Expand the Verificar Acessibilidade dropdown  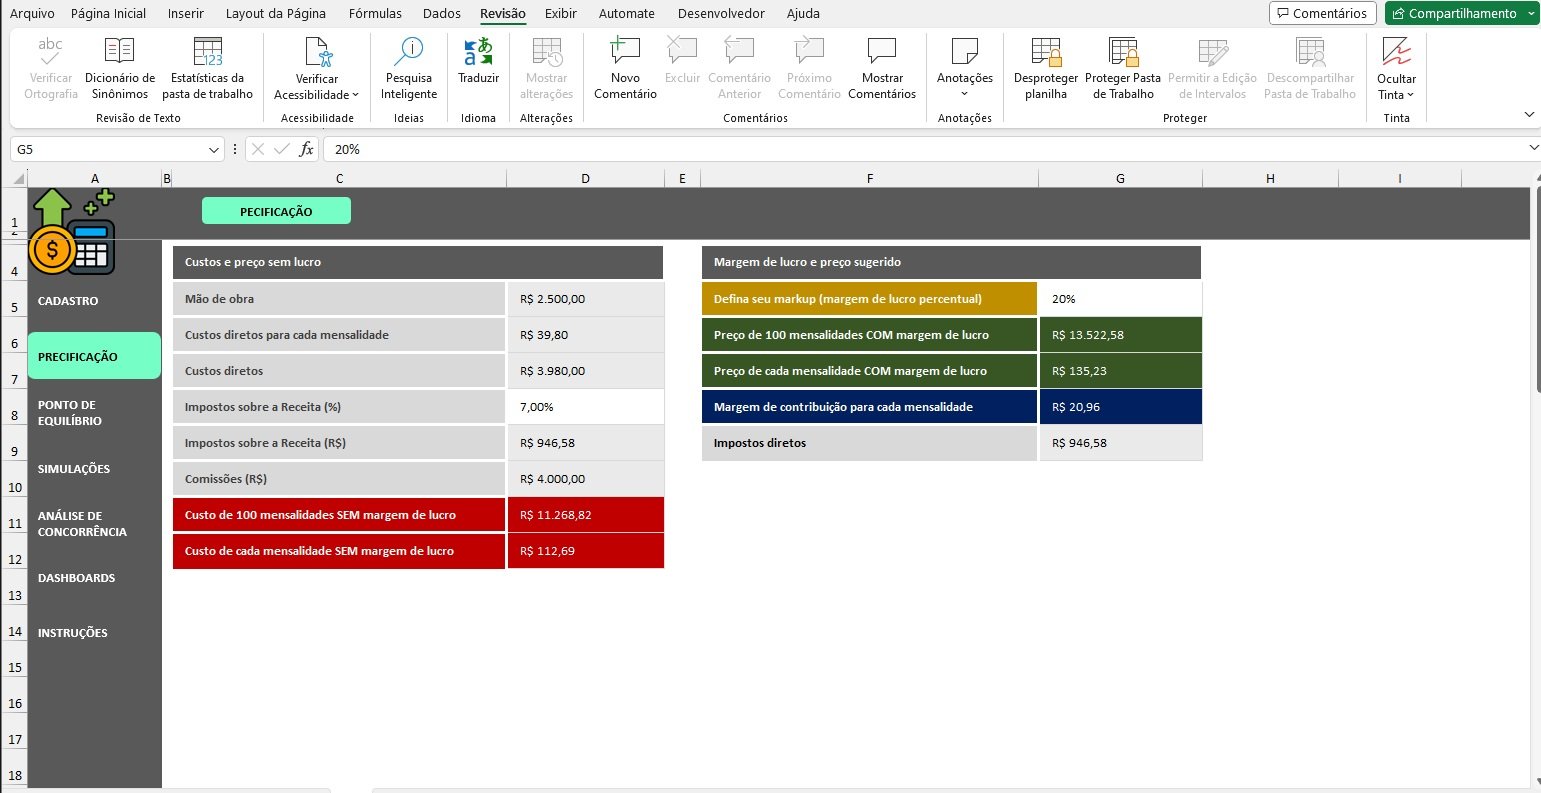355,95
